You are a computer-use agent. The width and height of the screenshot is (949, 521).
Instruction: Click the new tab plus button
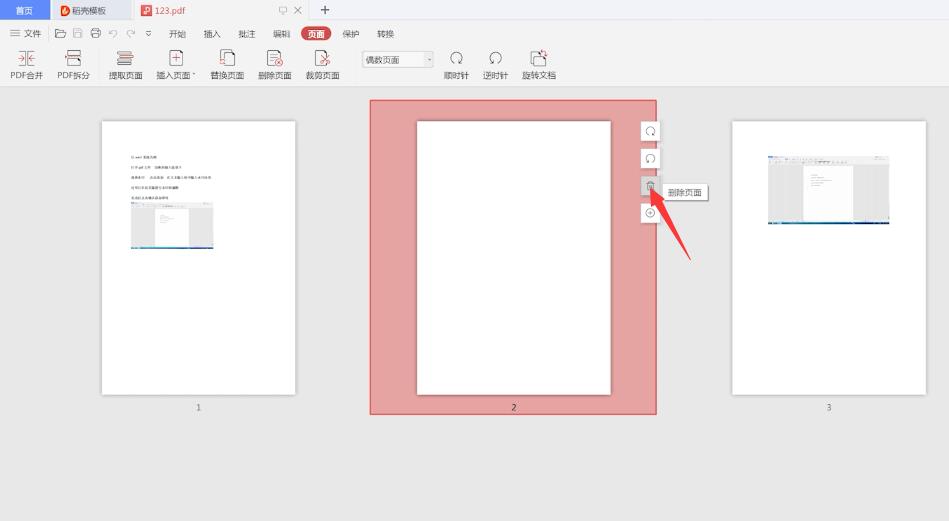click(325, 10)
